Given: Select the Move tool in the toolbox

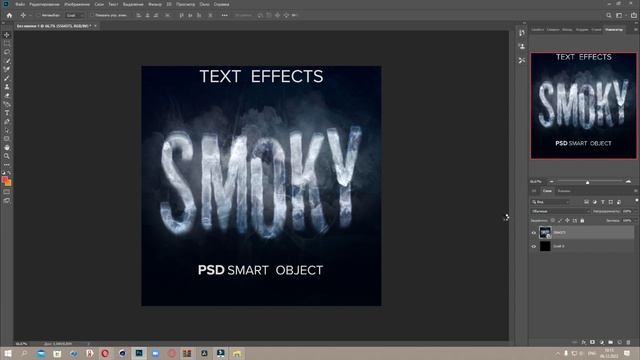Looking at the screenshot, I should tap(7, 35).
